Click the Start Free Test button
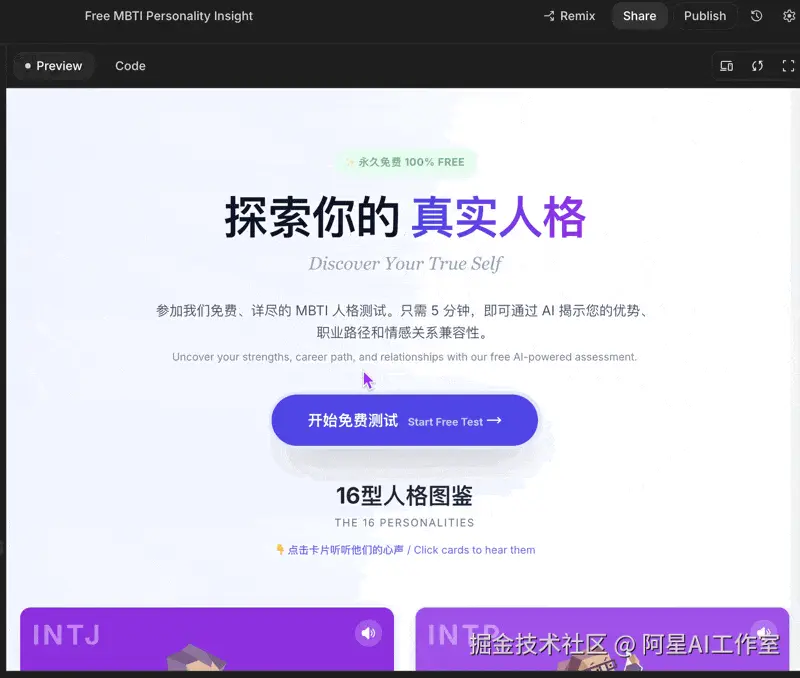The image size is (800, 678). tap(405, 420)
